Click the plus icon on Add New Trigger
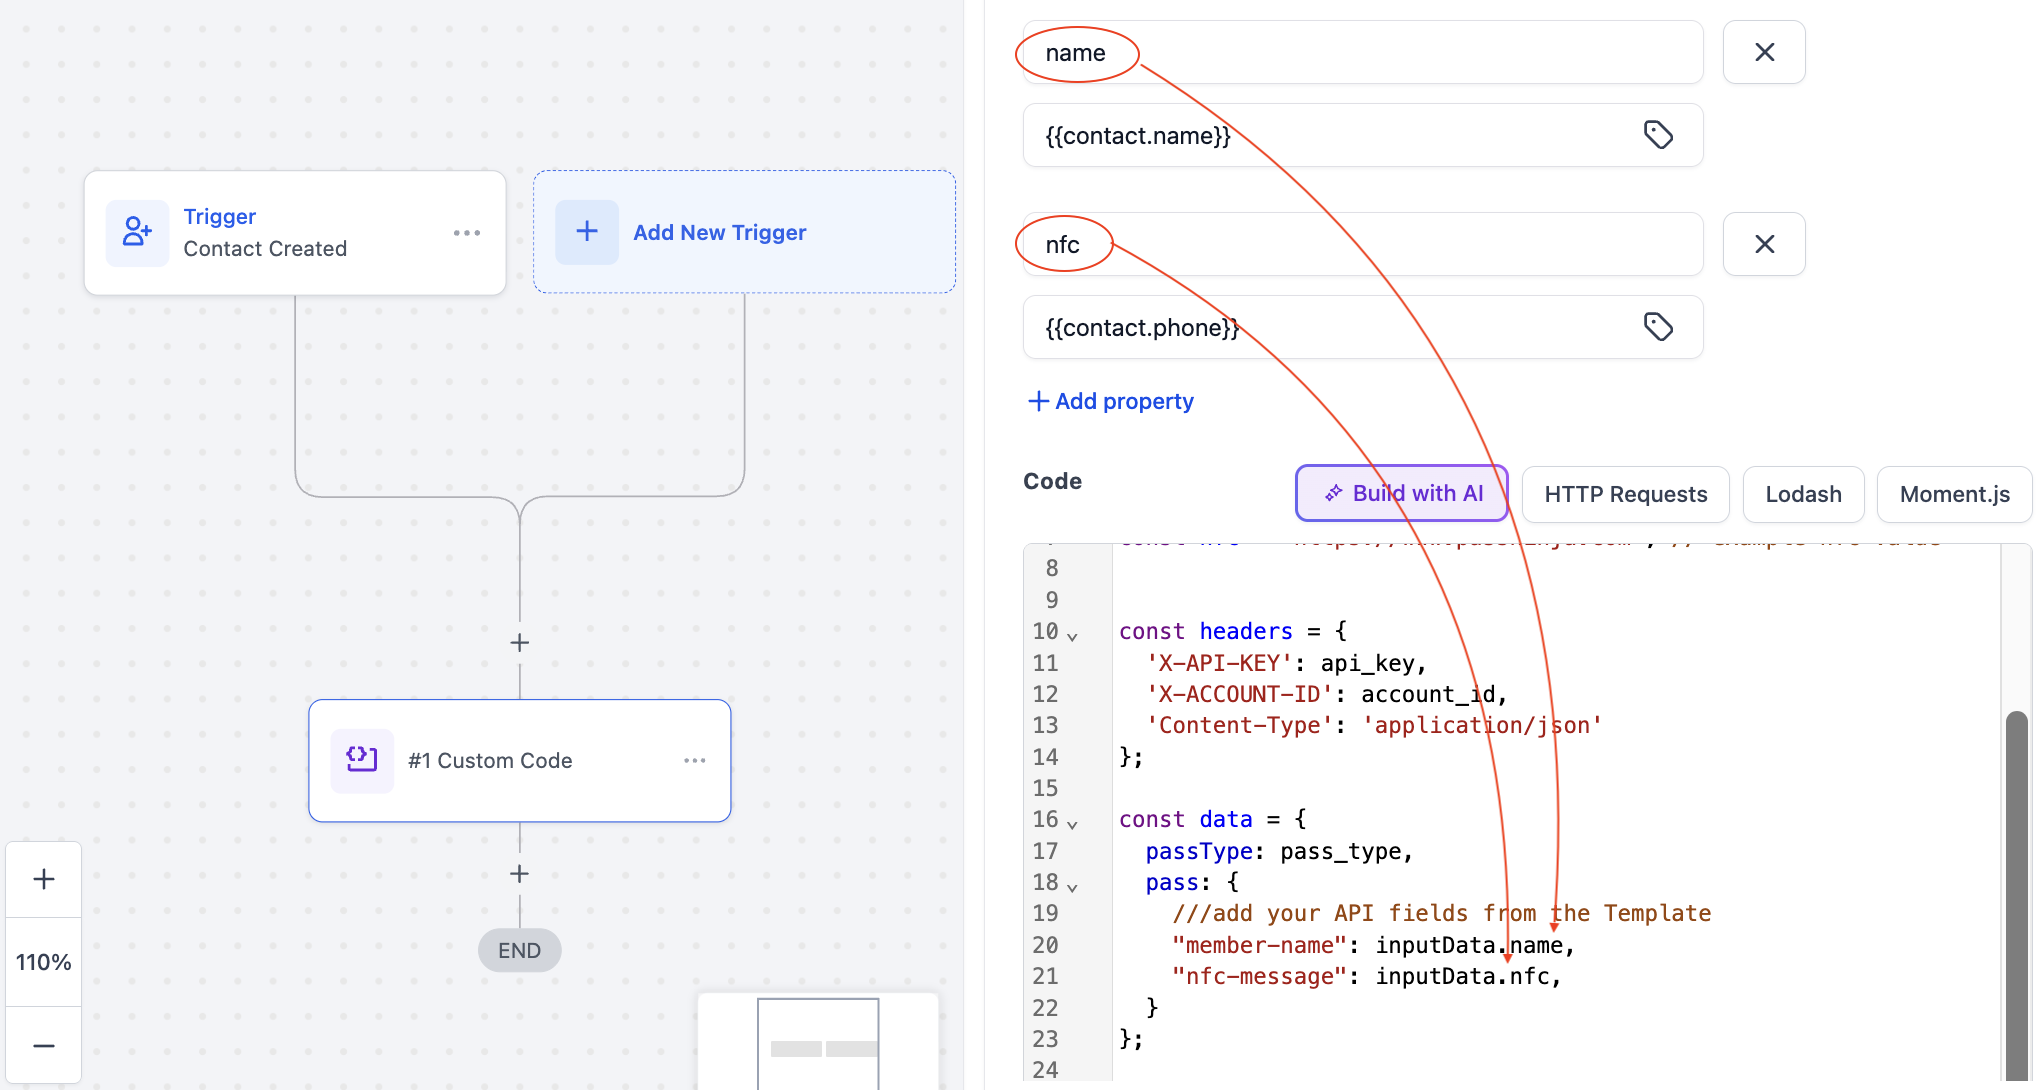Screen dimensions: 2042x1090 pyautogui.click(x=587, y=232)
